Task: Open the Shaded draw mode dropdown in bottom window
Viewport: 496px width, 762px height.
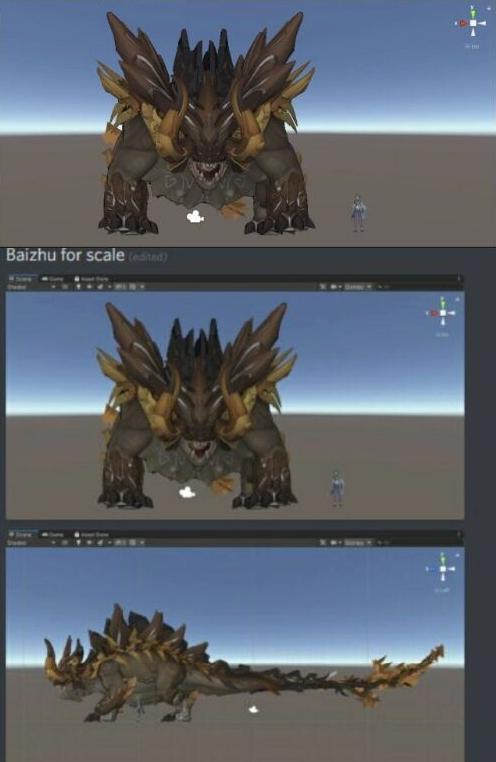Action: pos(32,542)
